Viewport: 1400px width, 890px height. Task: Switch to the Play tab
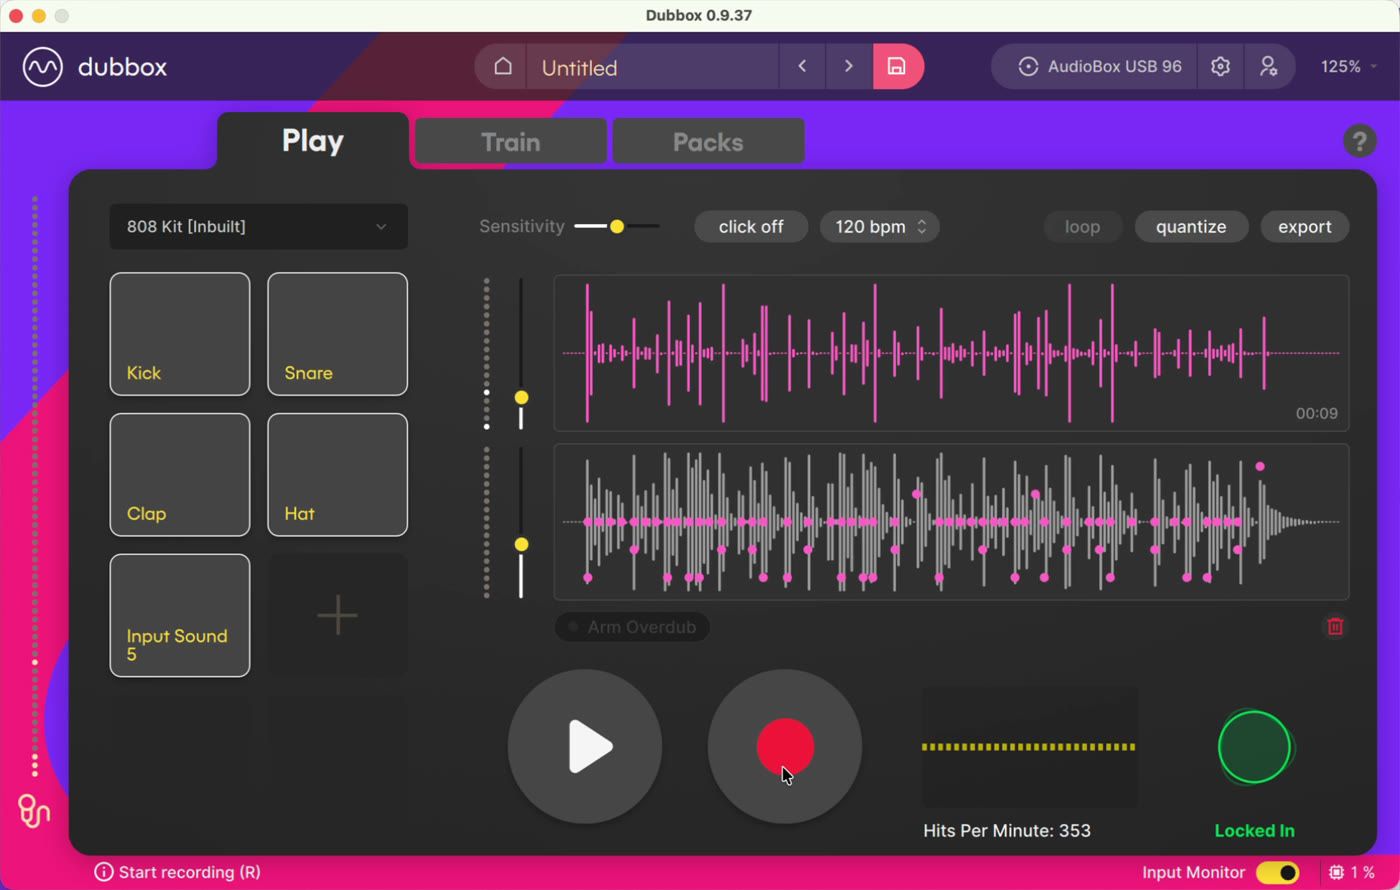[313, 141]
